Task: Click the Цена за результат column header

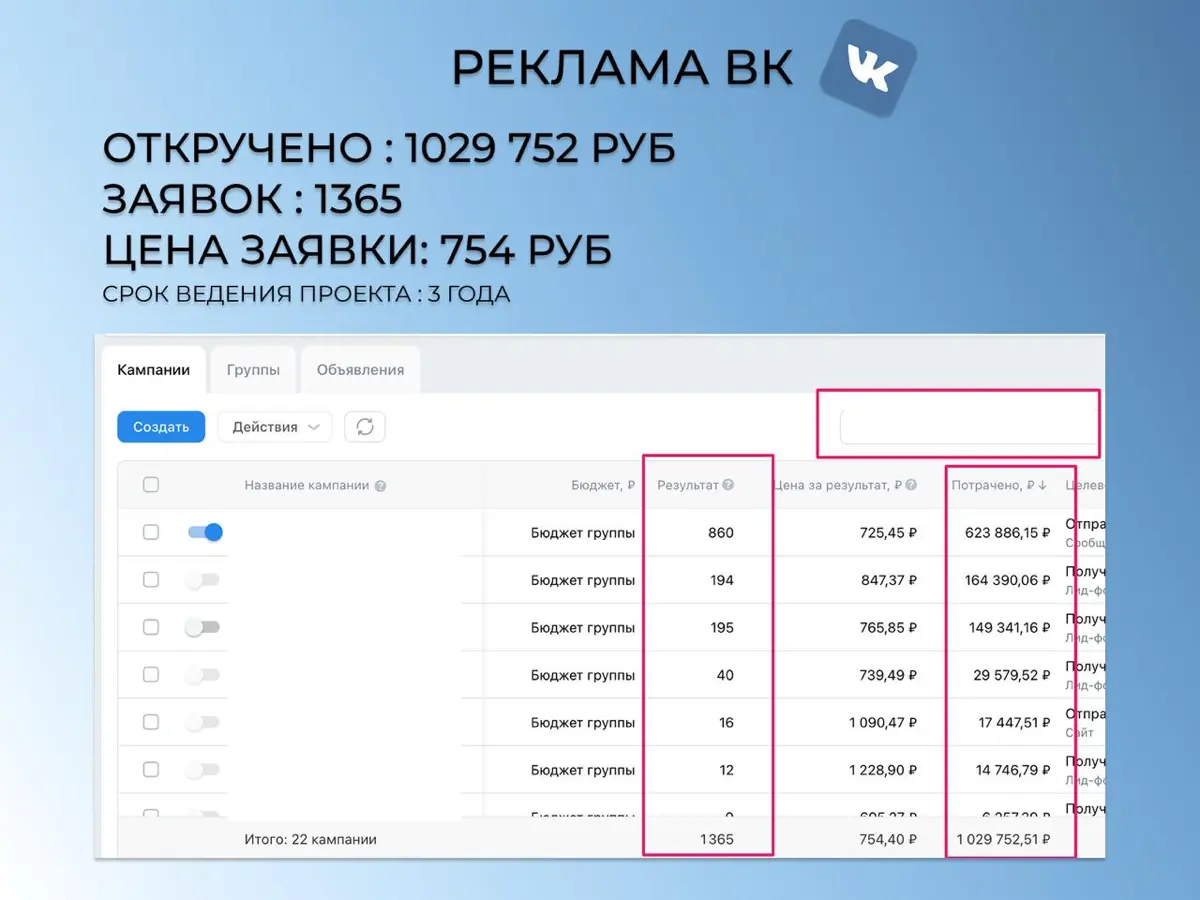Action: point(837,485)
